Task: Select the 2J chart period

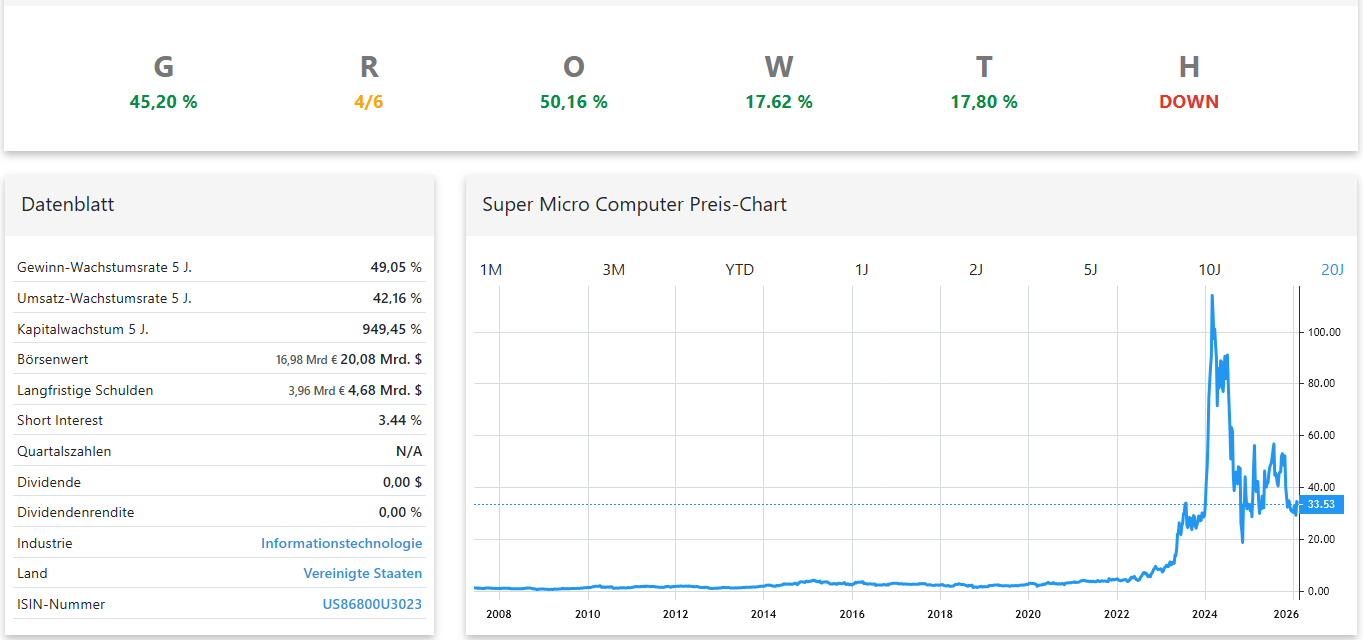Action: point(976,269)
